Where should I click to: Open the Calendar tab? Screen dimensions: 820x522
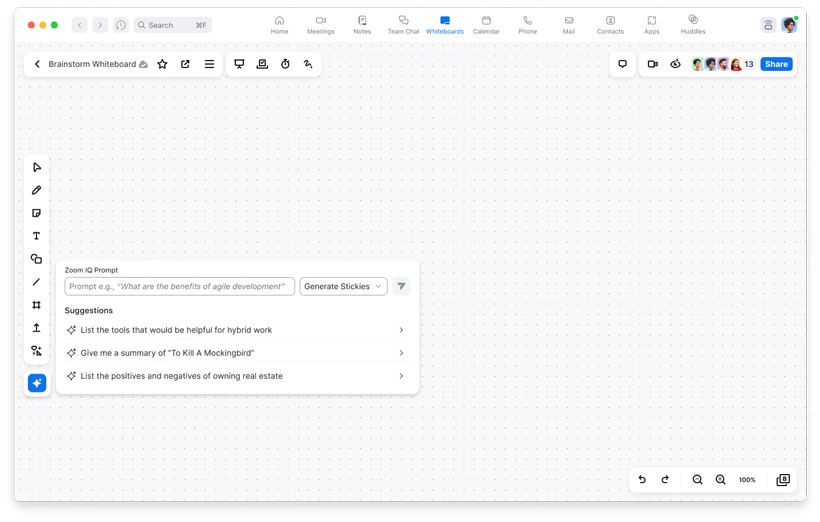(486, 25)
